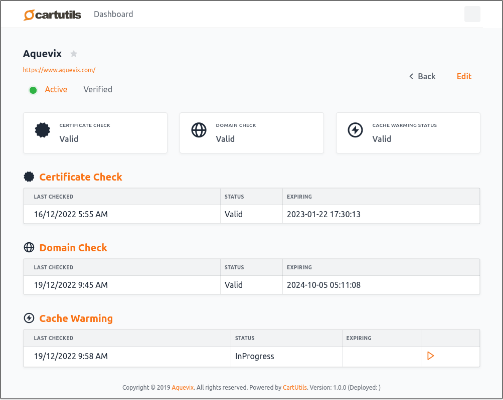The width and height of the screenshot is (503, 400).
Task: Click the Active status label
Action: pos(56,89)
